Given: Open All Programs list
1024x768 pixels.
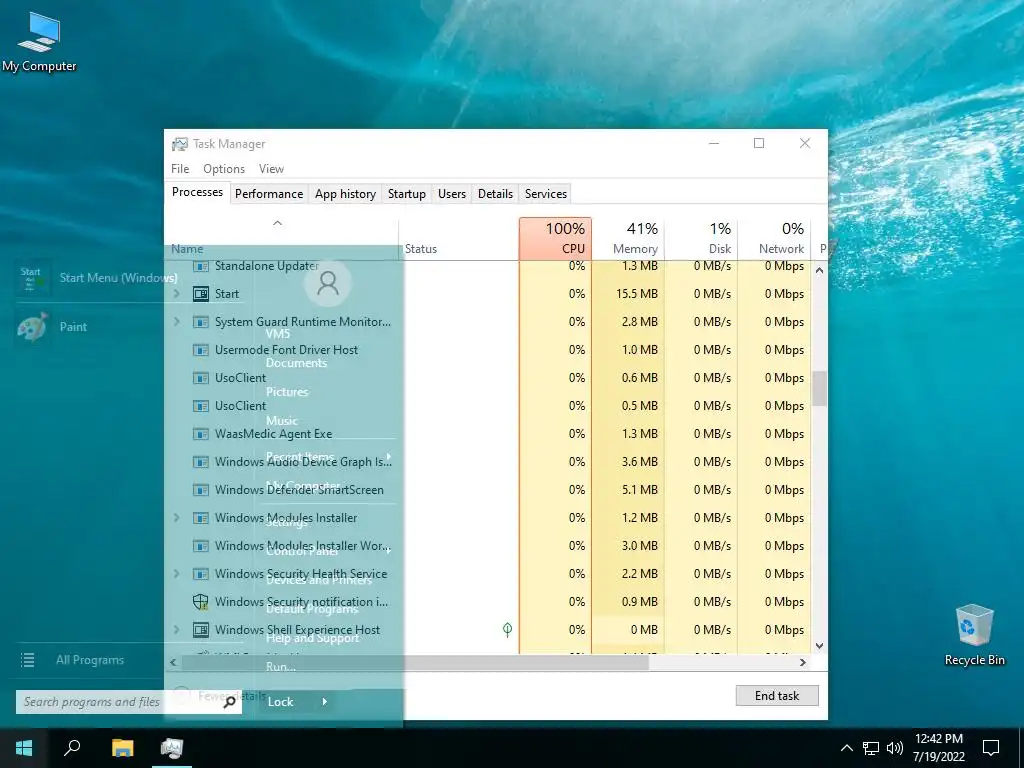Looking at the screenshot, I should pyautogui.click(x=89, y=660).
